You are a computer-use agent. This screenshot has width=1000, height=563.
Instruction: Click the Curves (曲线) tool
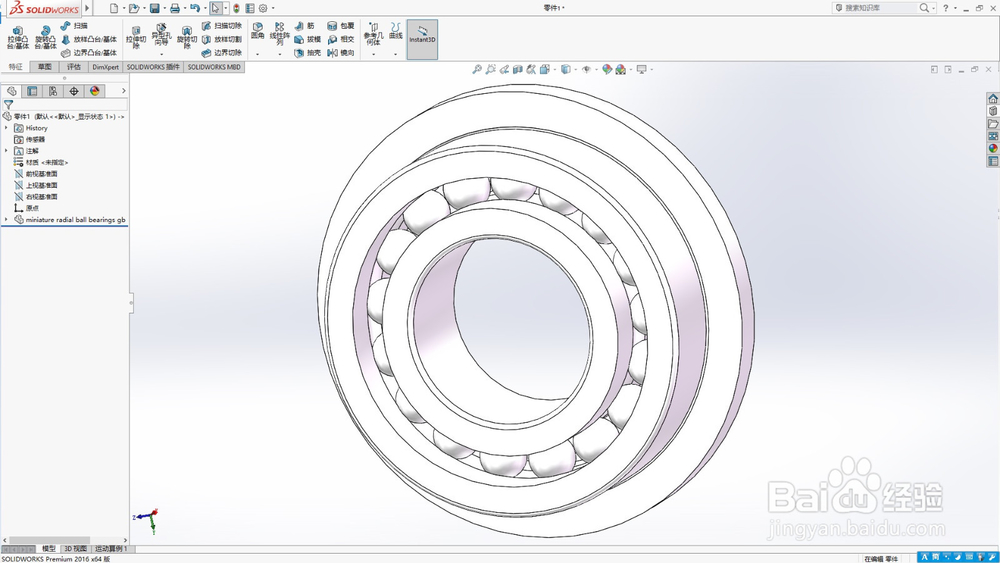(396, 31)
